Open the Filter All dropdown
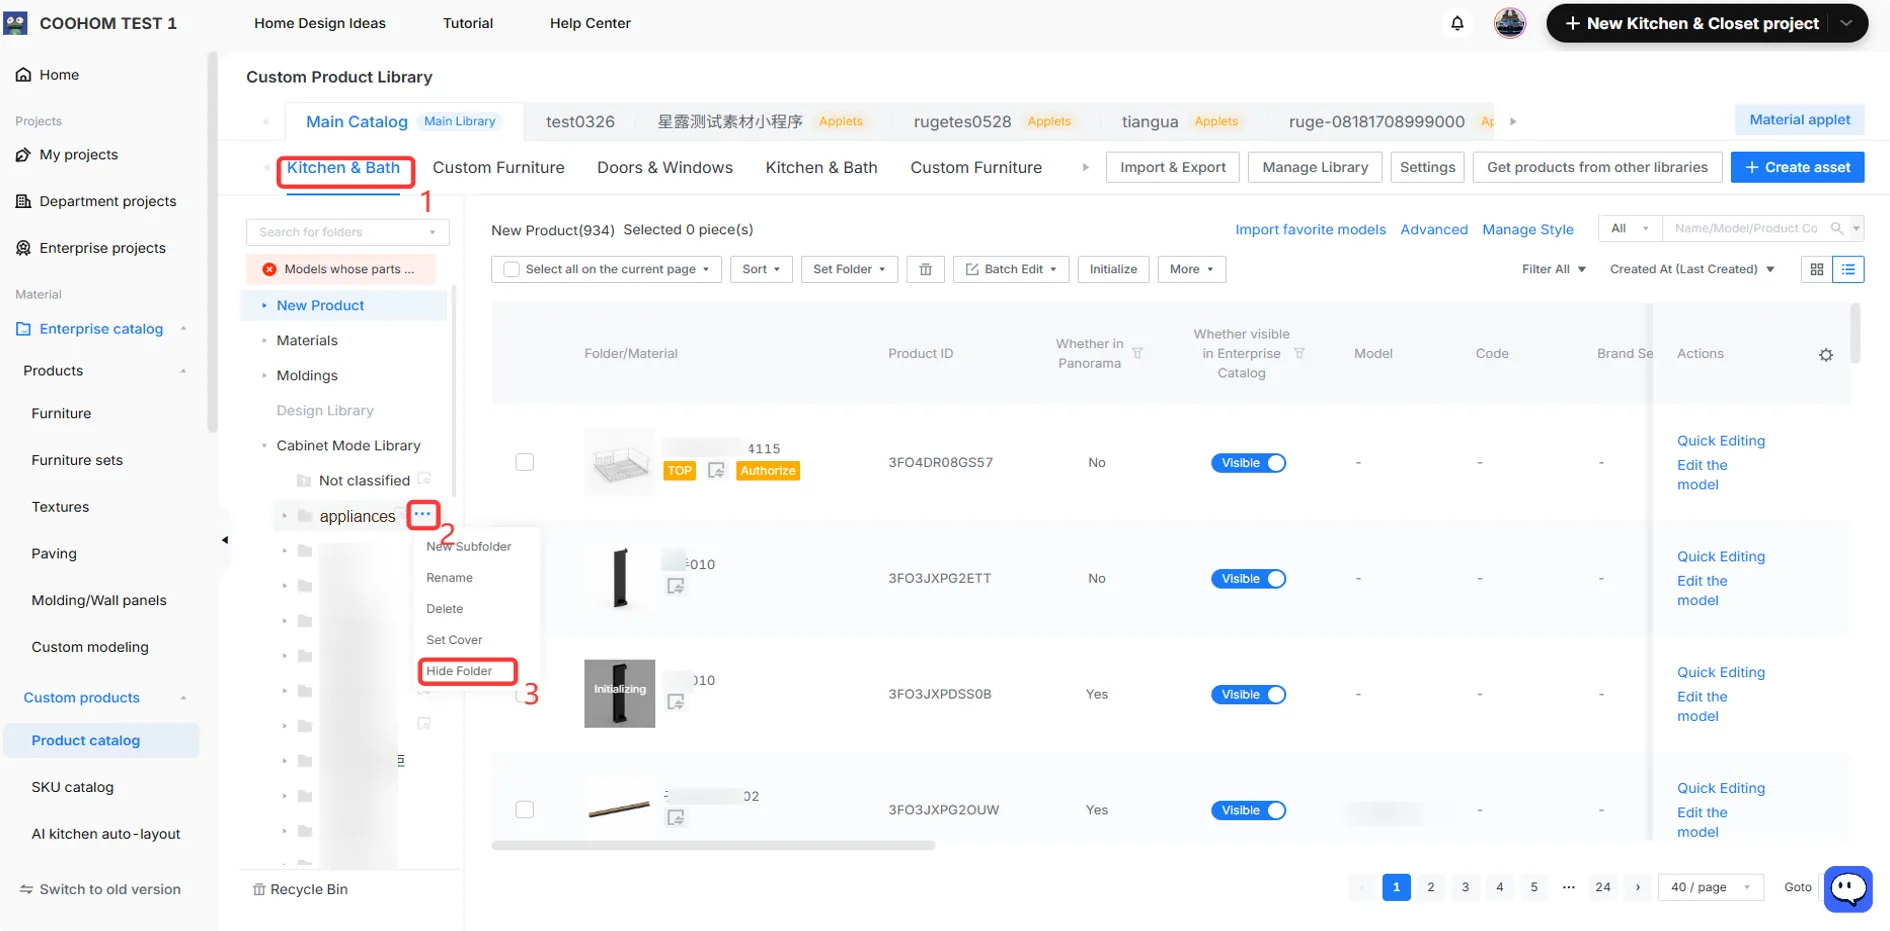 coord(1553,269)
